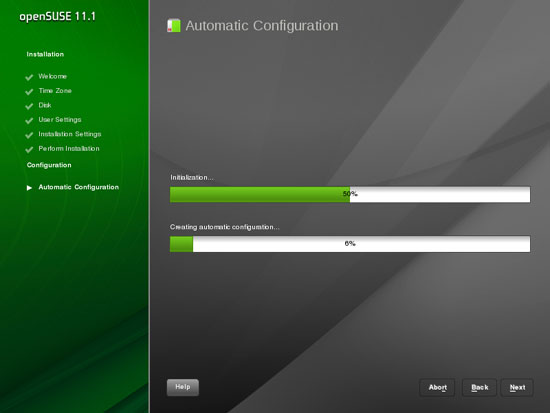Screen dimensions: 550x413
Task: Click the checkmark beside Welcome
Action: tap(29, 77)
